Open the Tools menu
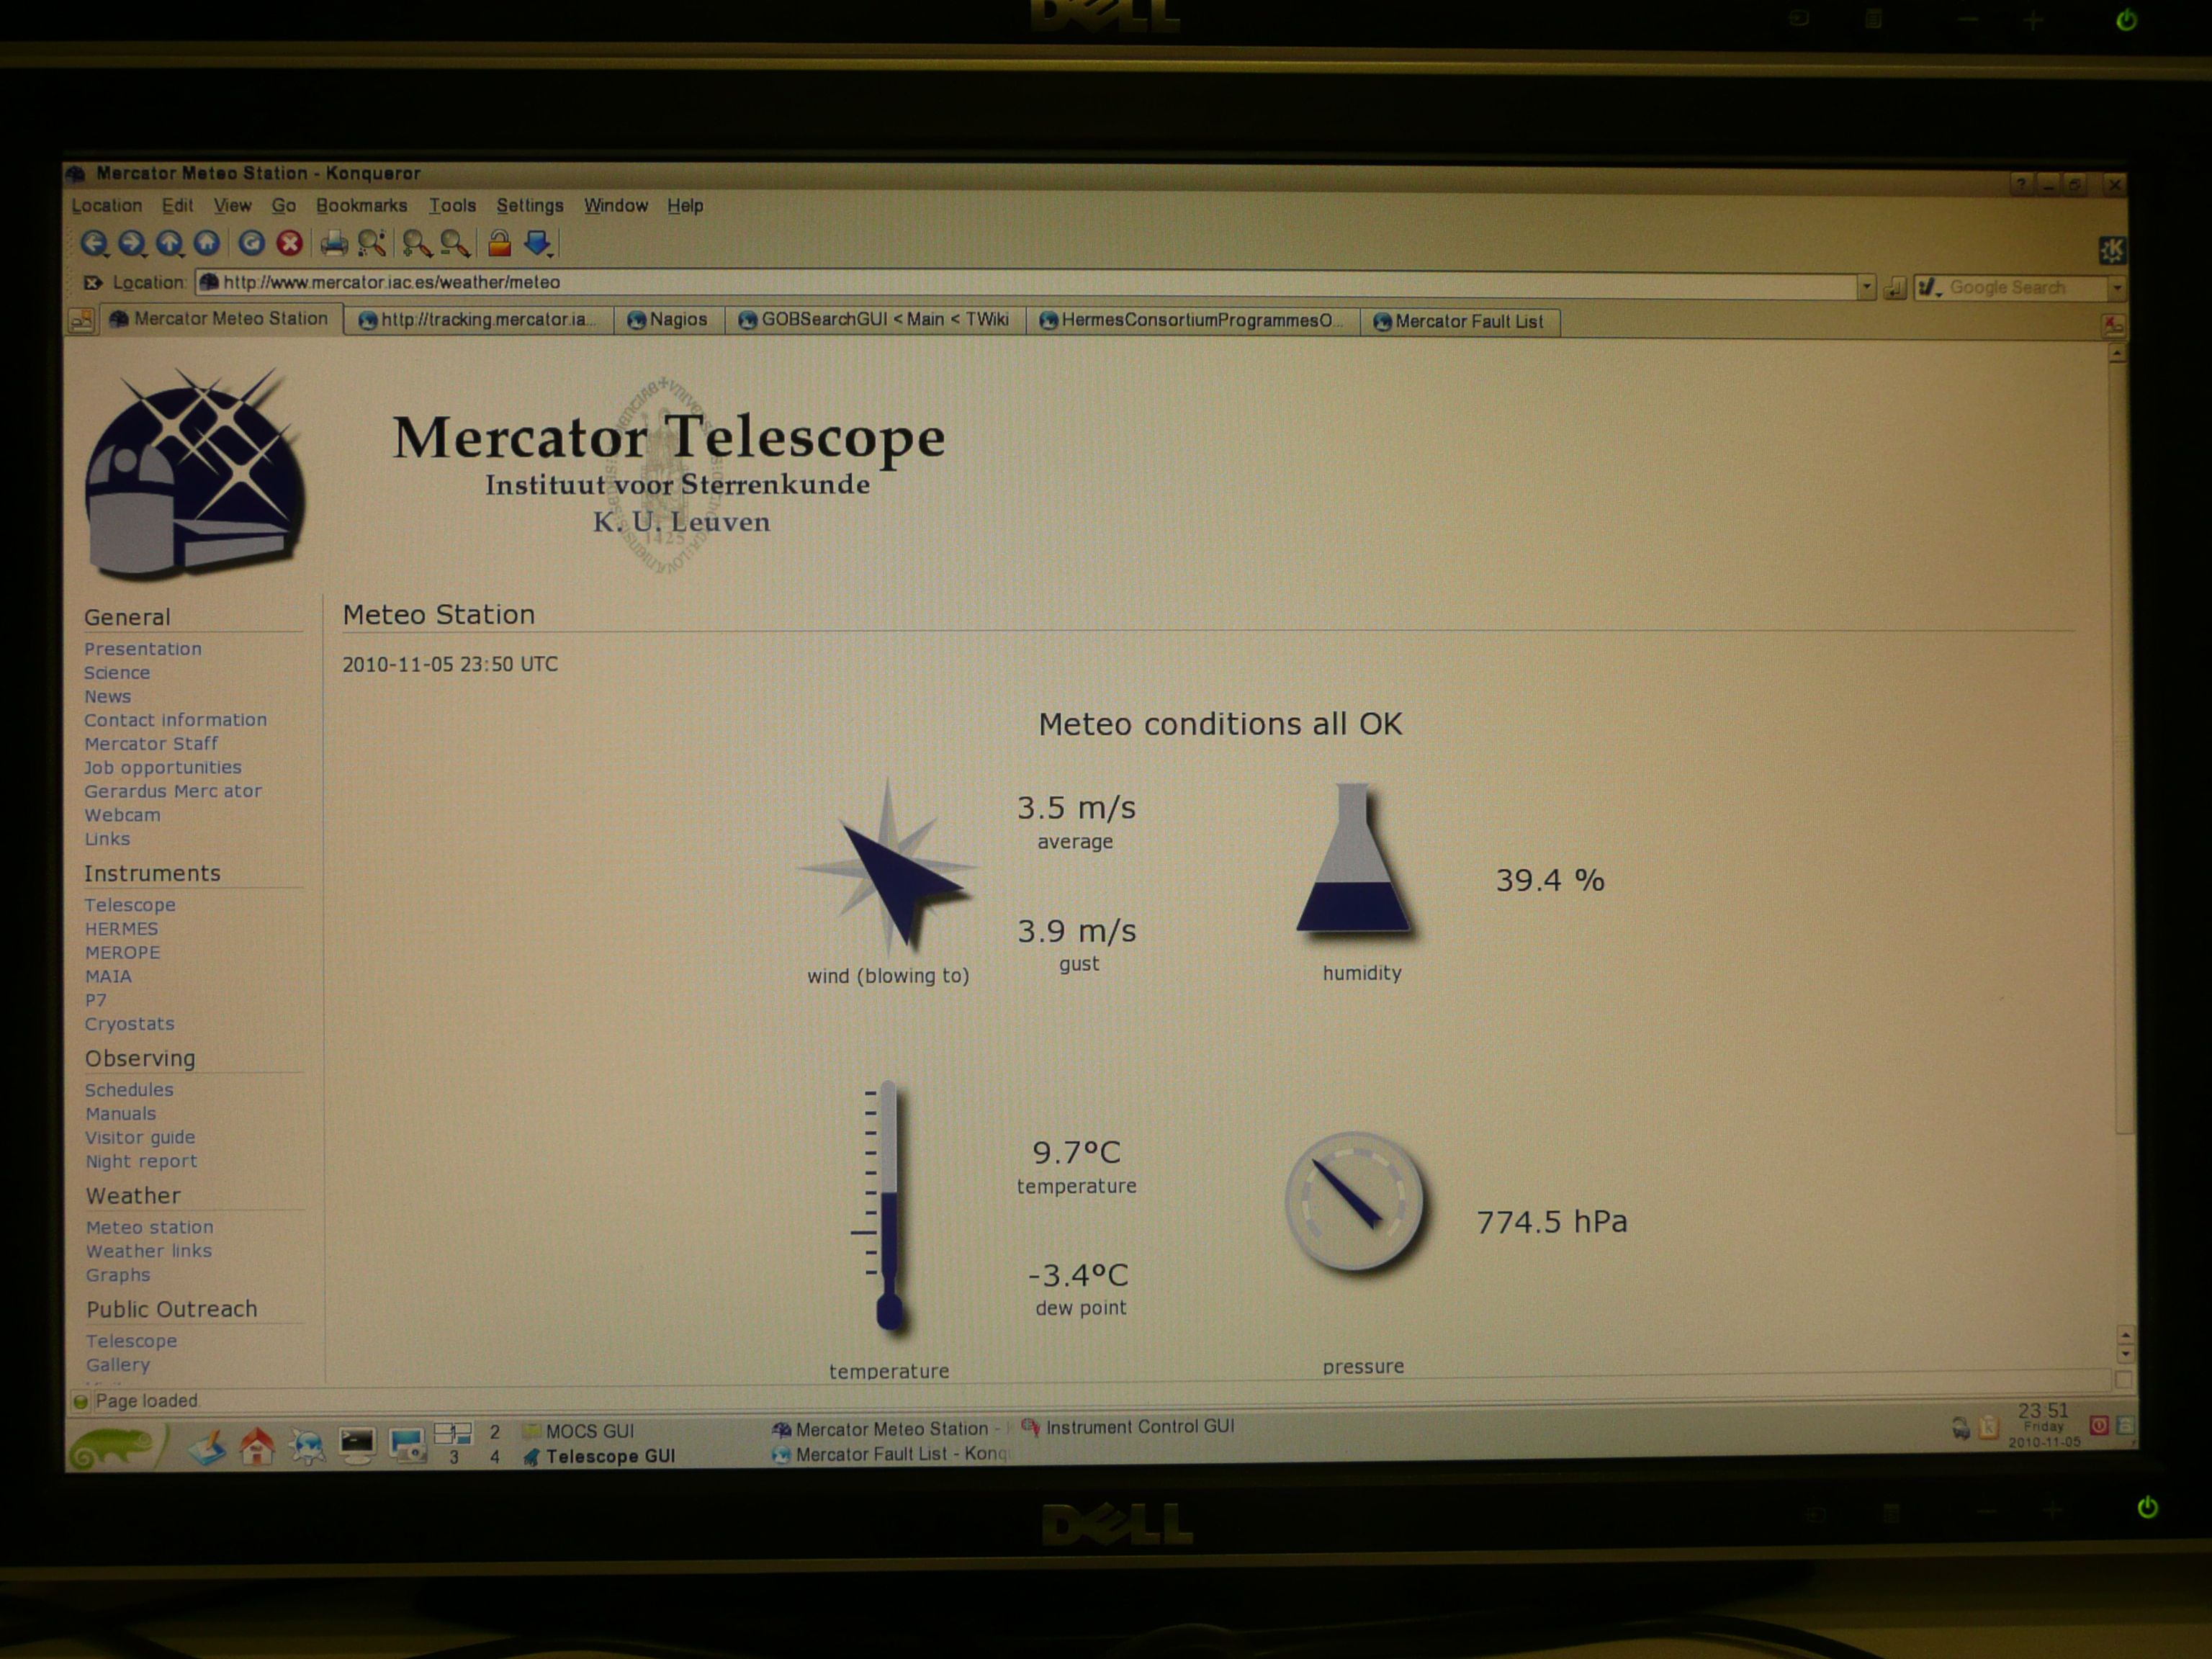Viewport: 2212px width, 1659px height. coord(452,205)
